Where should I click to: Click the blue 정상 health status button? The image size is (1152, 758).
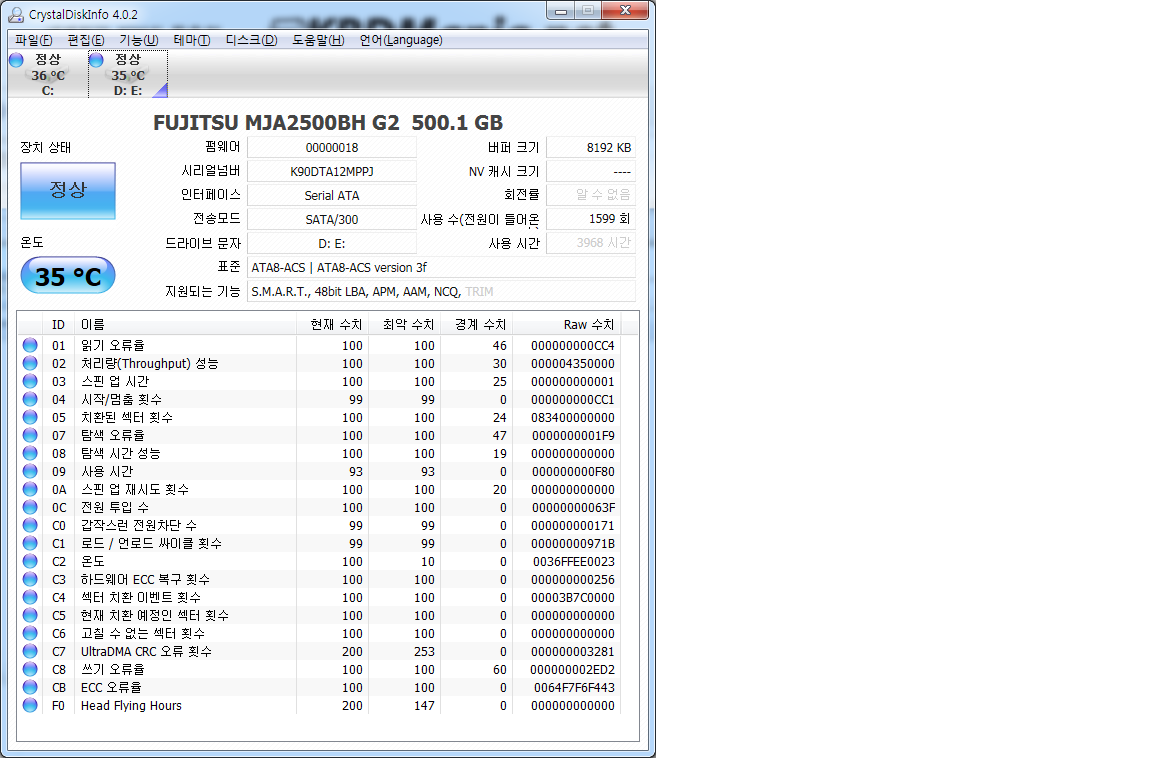tap(68, 190)
